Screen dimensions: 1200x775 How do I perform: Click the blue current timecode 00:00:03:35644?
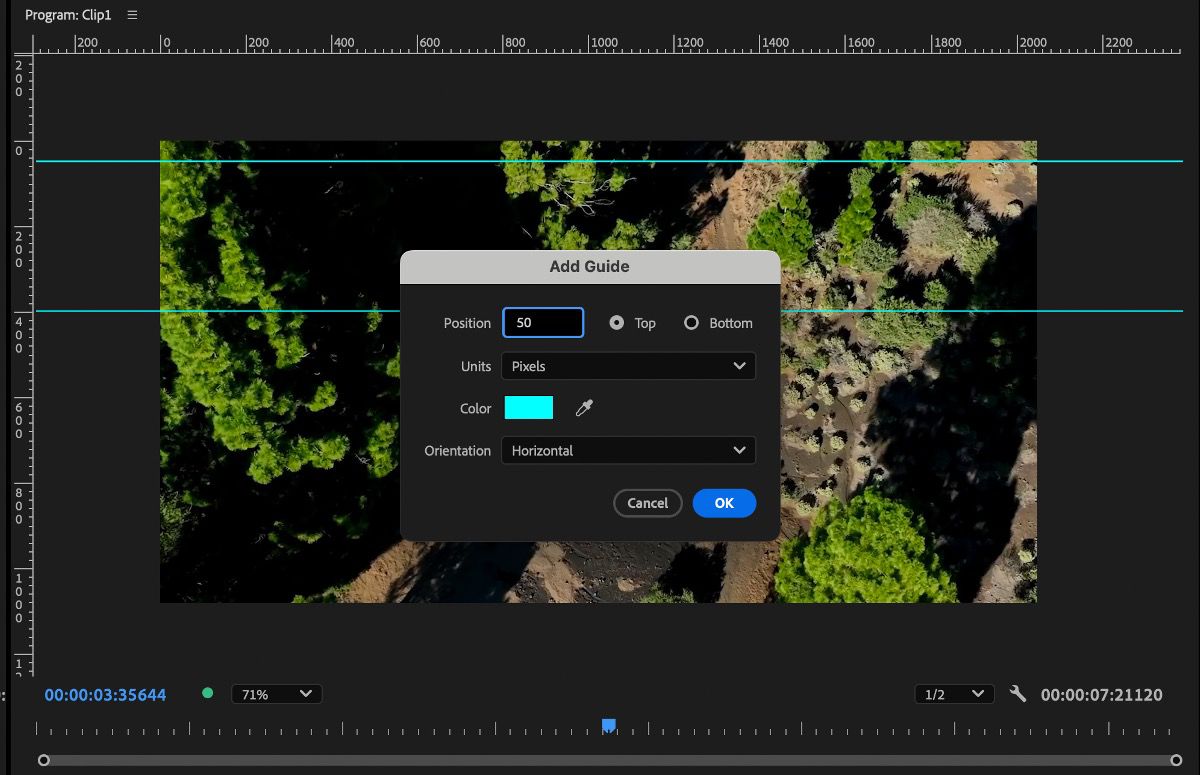pos(105,694)
